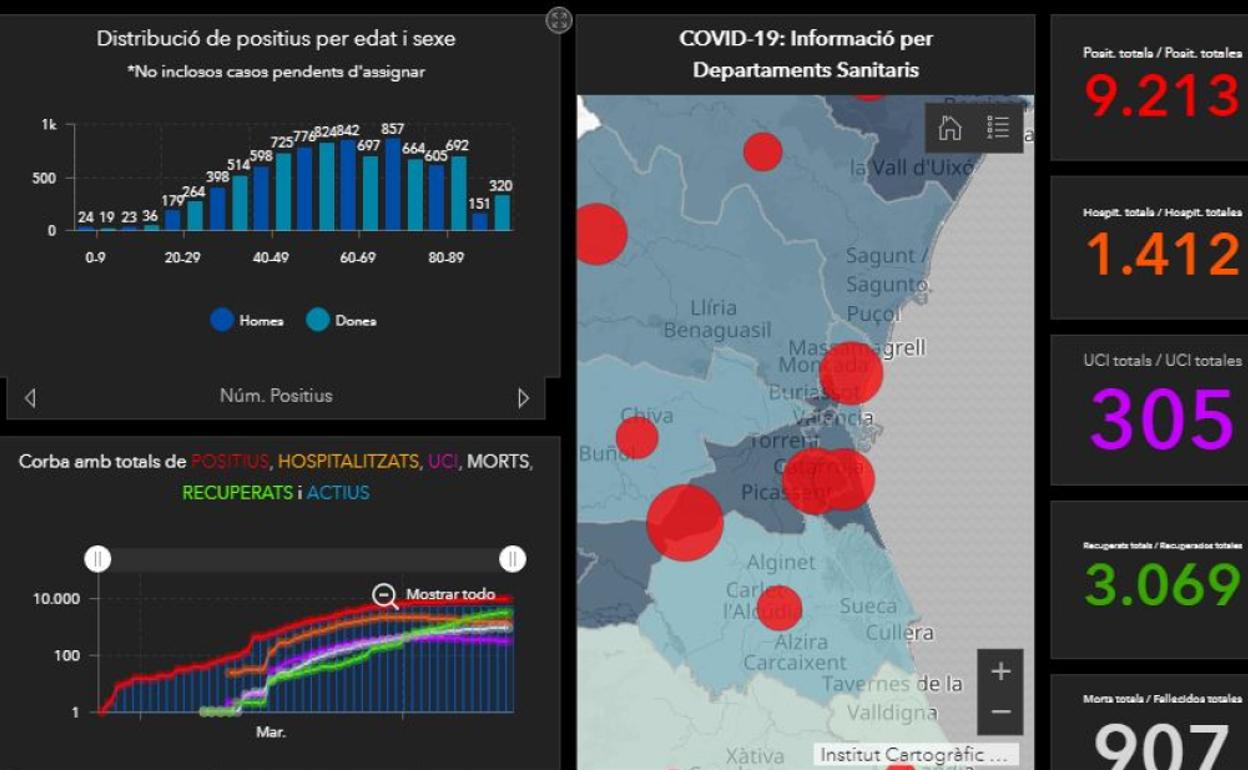Zoom out with the map minus button
The height and width of the screenshot is (770, 1248).
coord(1000,712)
